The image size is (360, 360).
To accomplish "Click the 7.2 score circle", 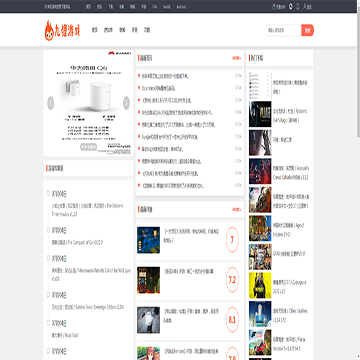I will tap(232, 280).
